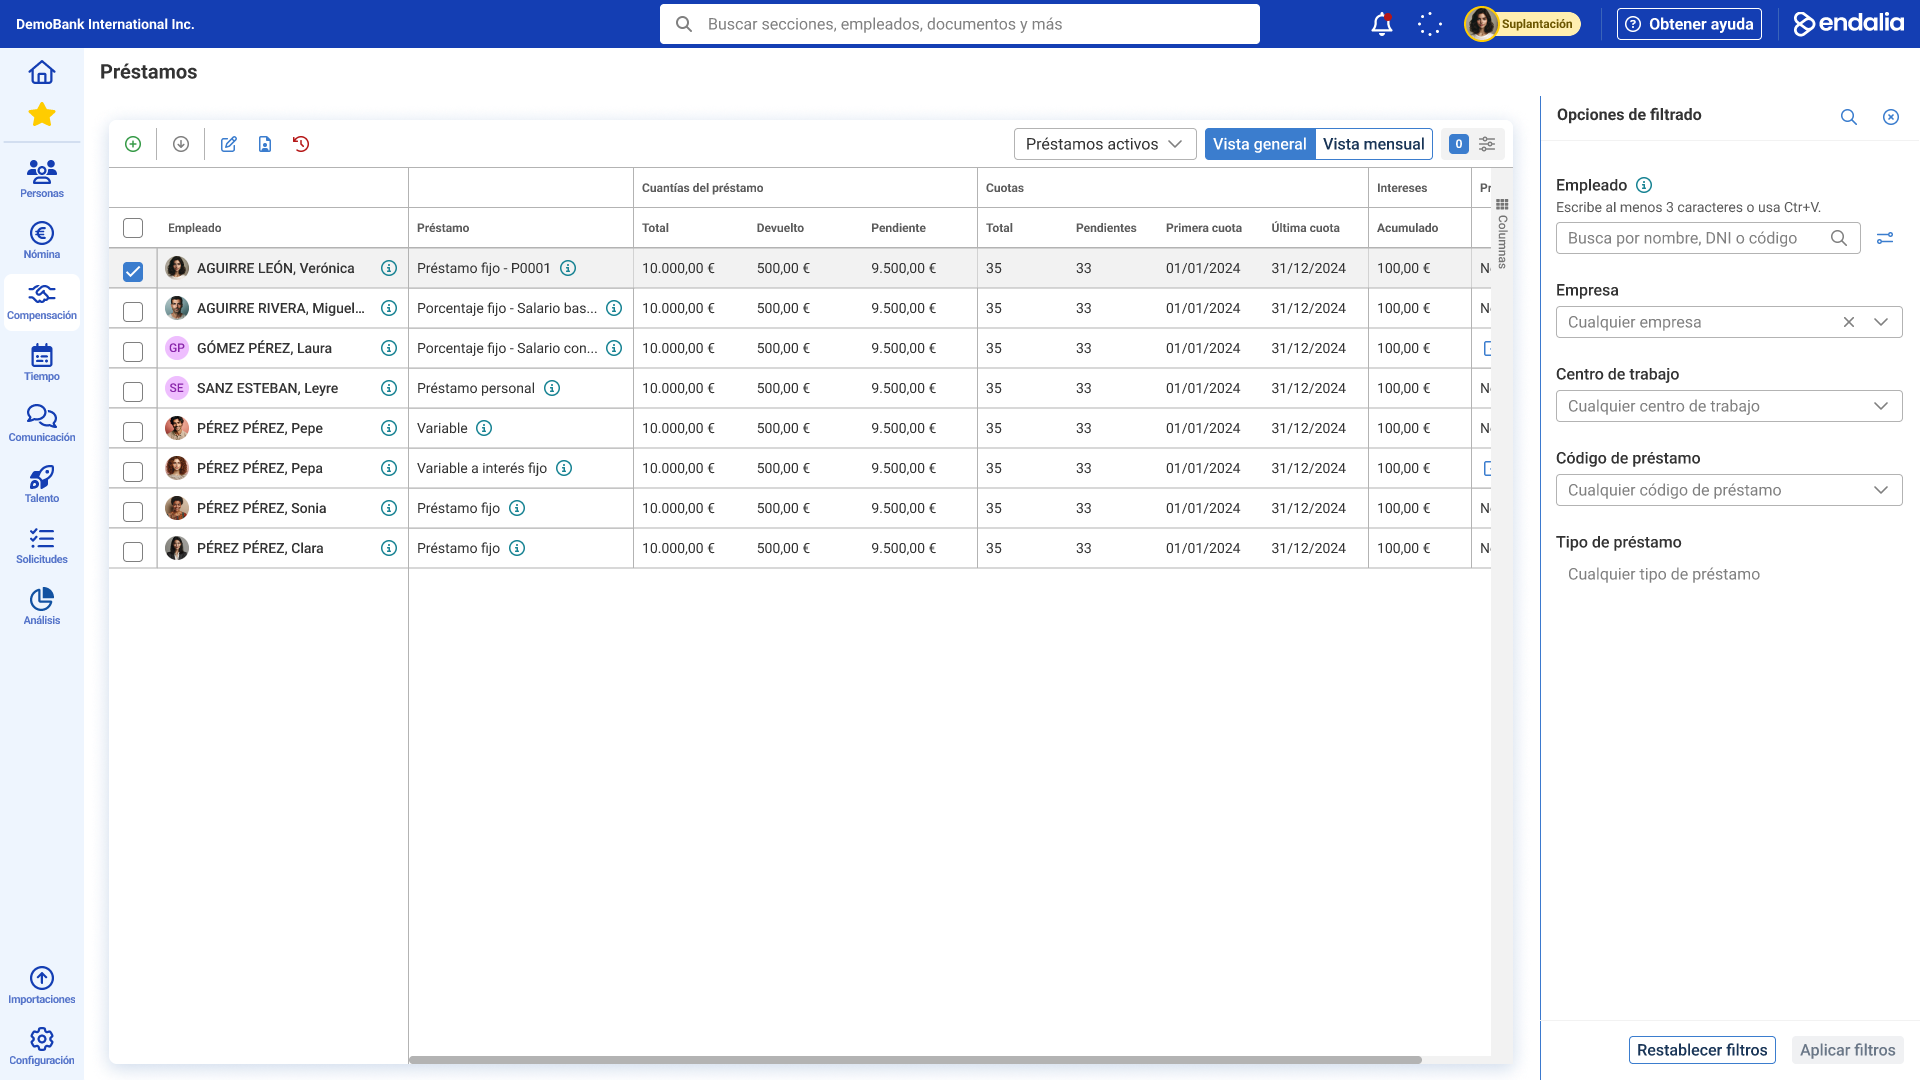The height and width of the screenshot is (1080, 1920).
Task: Click the Obtener ayuda button
Action: [1689, 24]
